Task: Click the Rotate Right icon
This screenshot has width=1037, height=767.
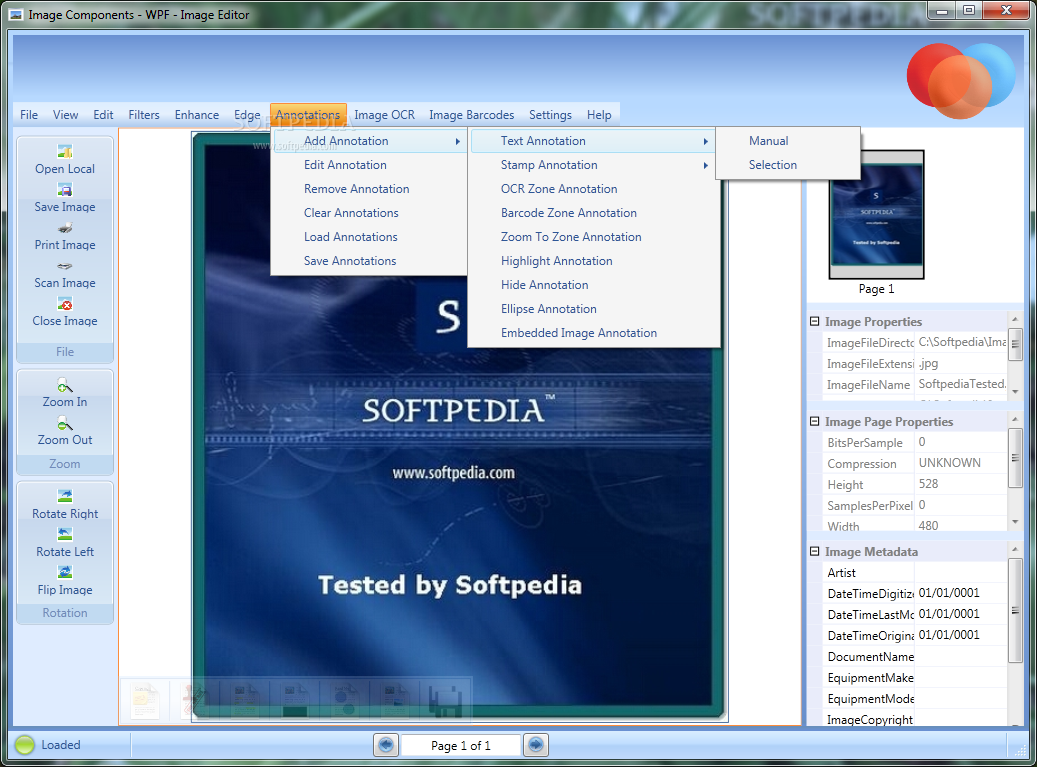Action: (x=65, y=496)
